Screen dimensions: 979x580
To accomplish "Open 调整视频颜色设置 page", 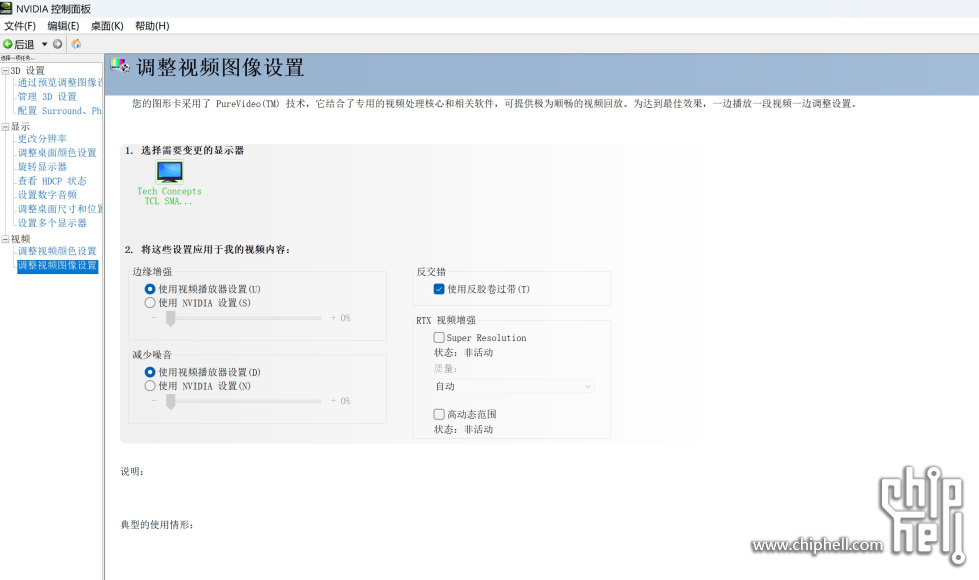I will tap(57, 251).
